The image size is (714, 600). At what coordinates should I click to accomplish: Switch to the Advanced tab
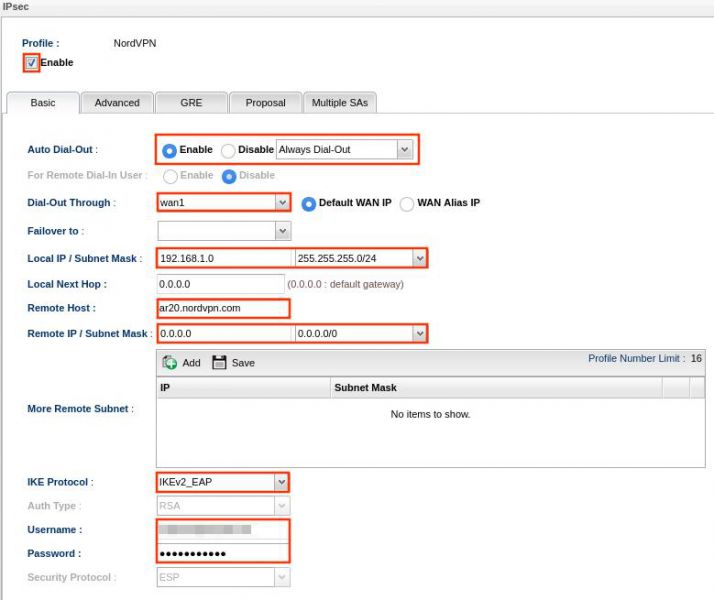[117, 103]
